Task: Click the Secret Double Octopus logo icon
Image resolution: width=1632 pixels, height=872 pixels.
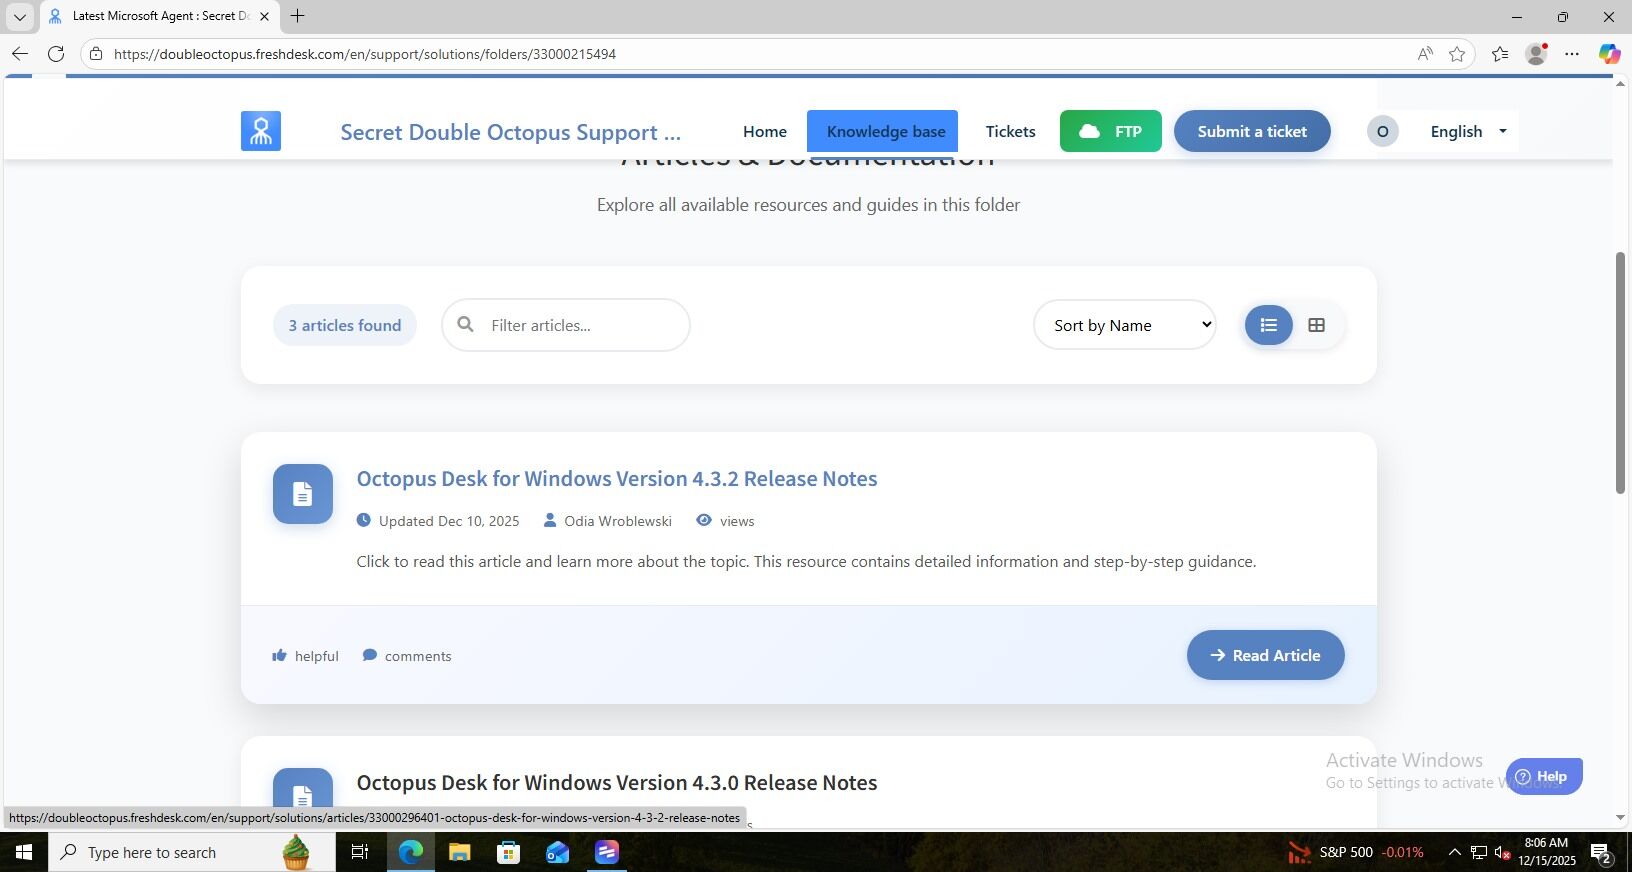Action: 261,131
